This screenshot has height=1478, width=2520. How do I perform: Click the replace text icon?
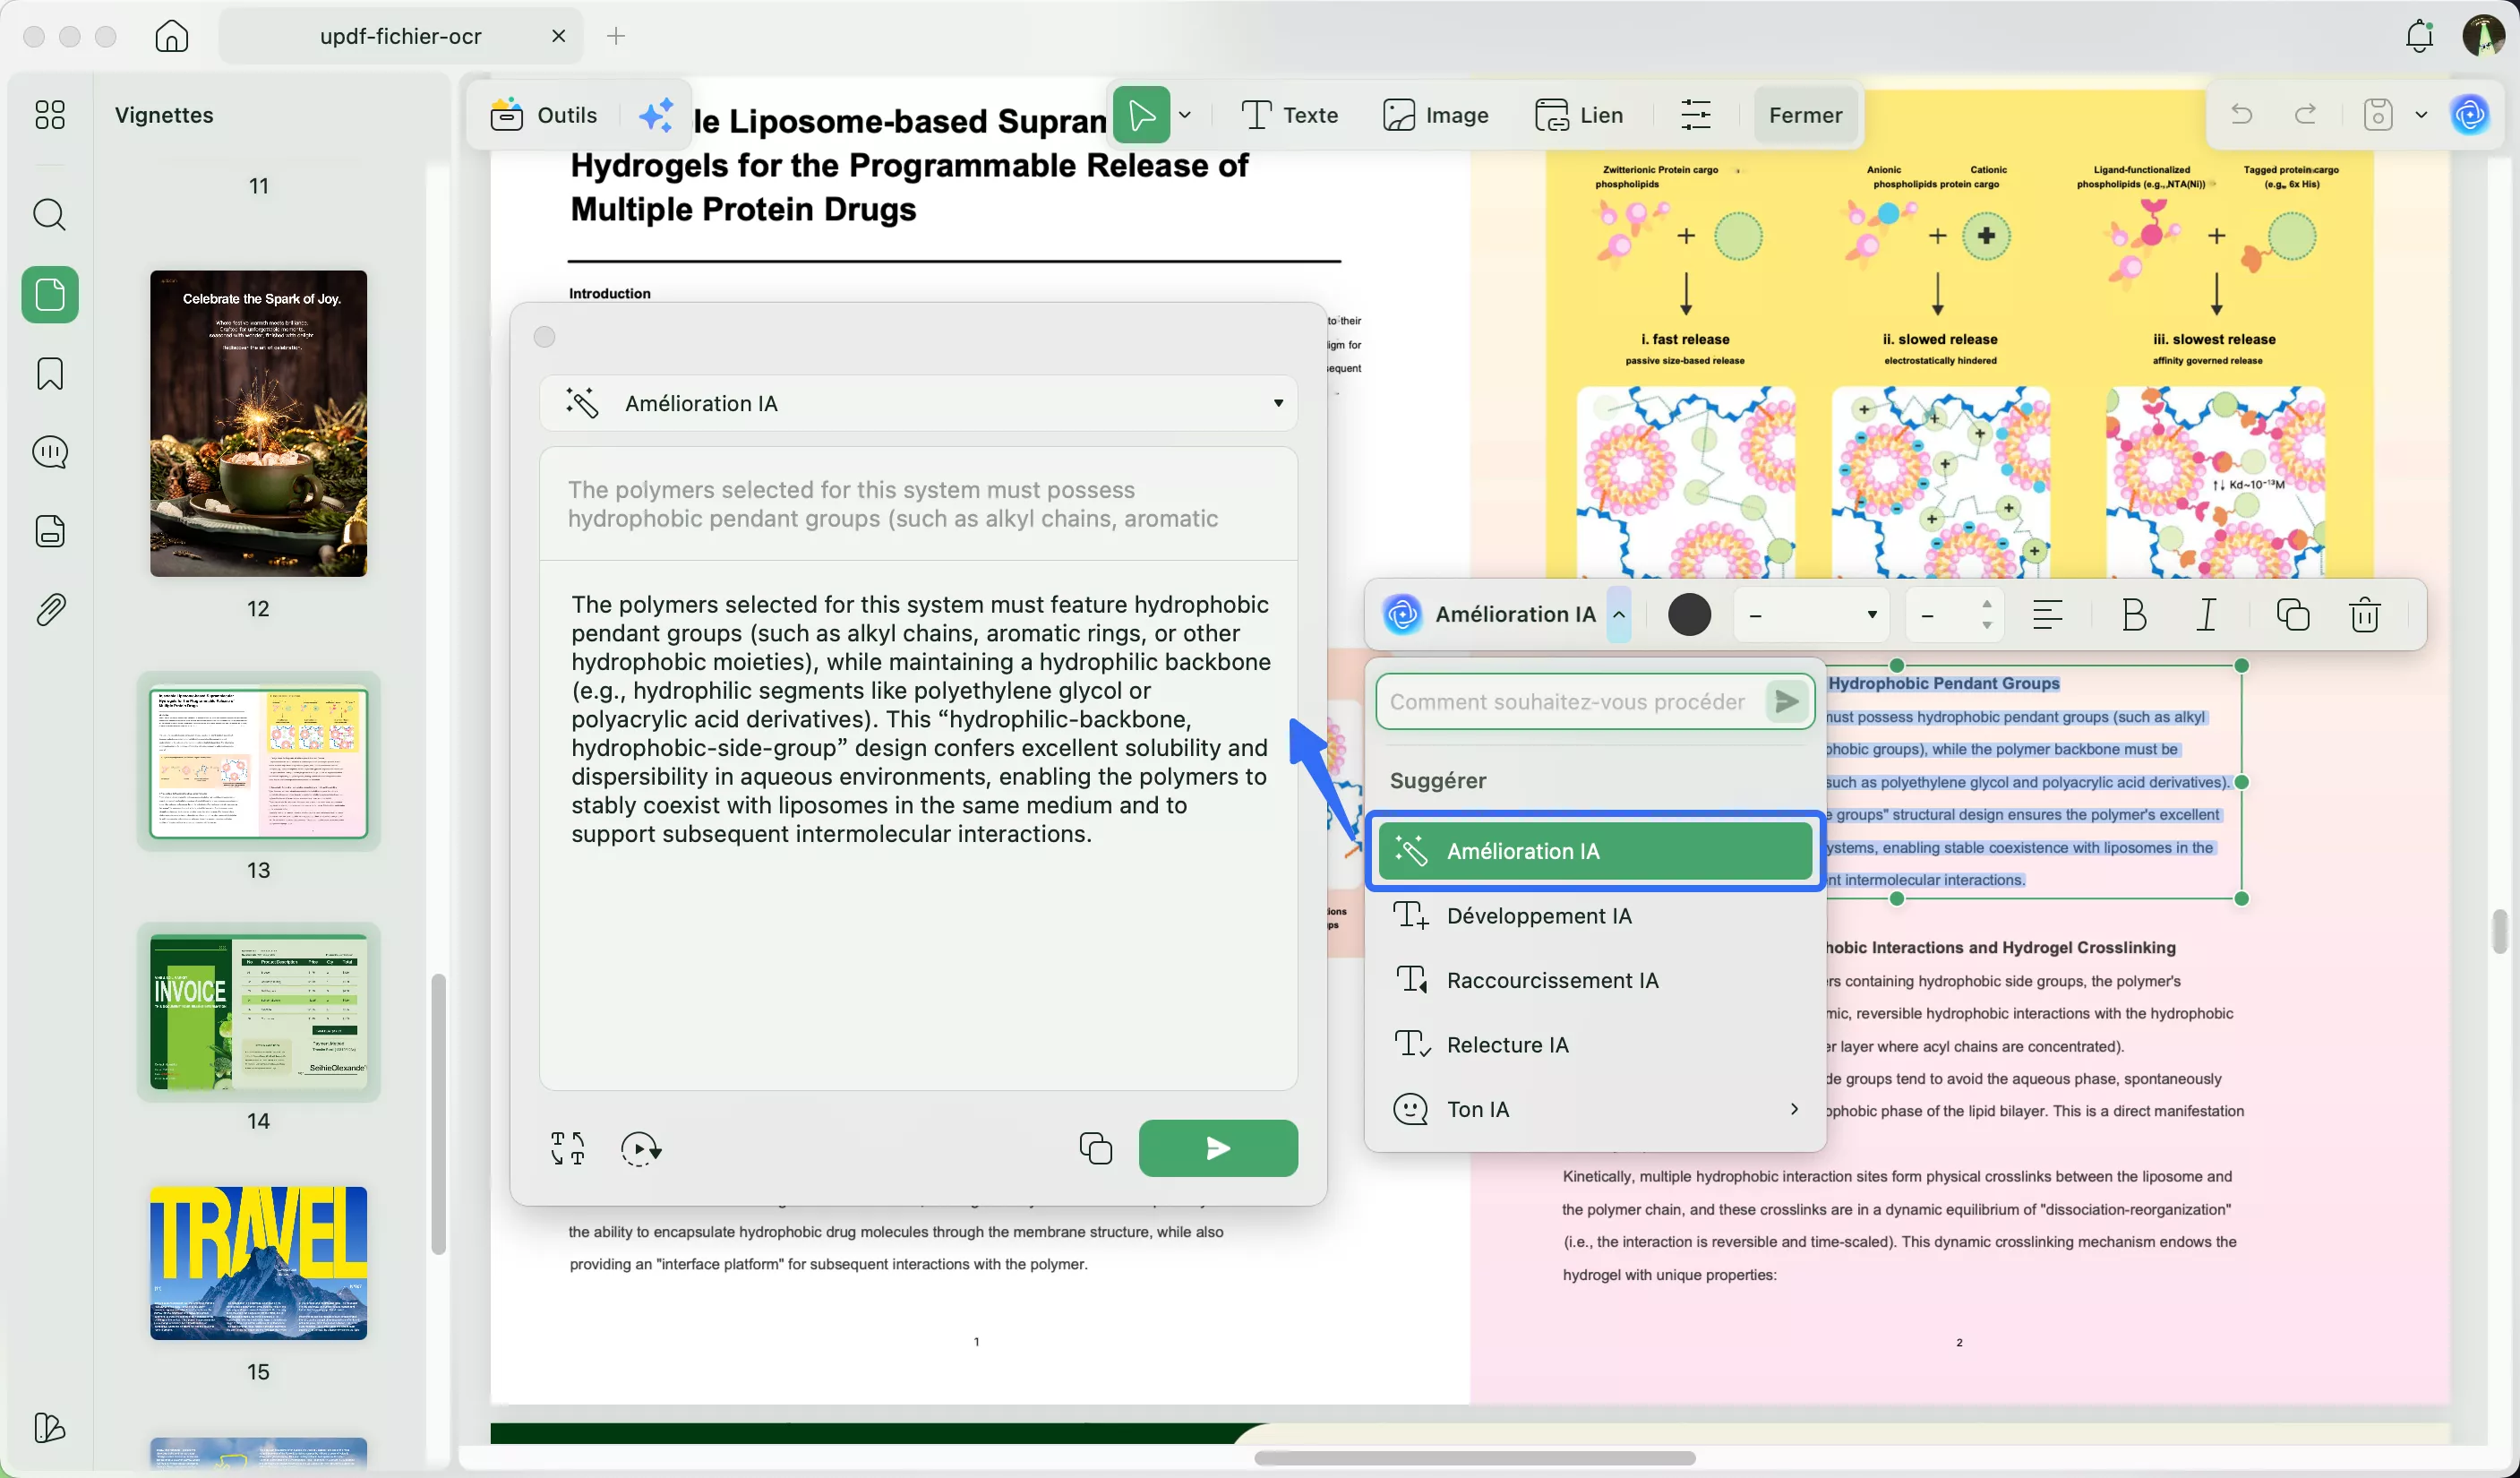coord(568,1148)
